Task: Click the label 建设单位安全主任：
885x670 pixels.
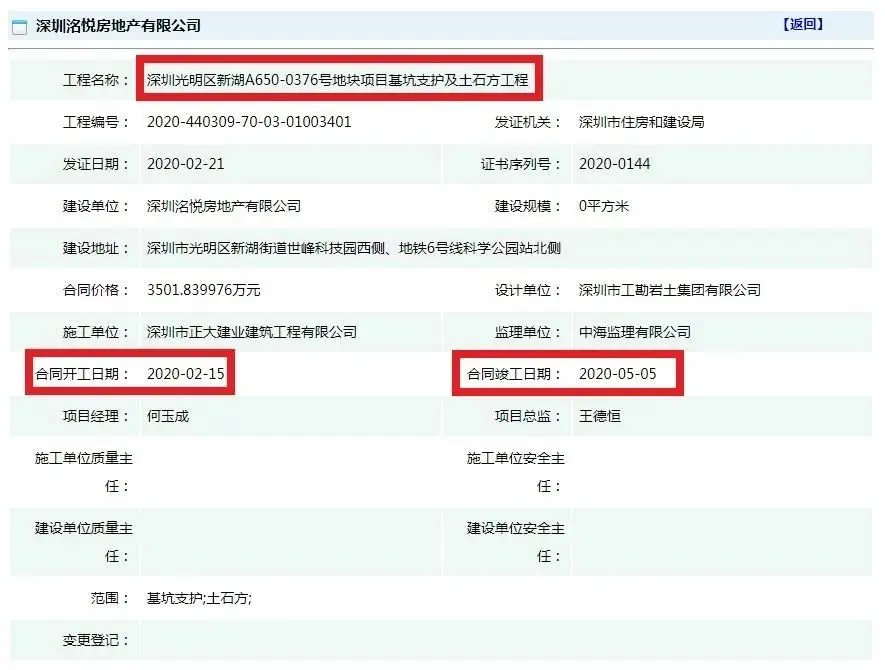Action: click(515, 542)
